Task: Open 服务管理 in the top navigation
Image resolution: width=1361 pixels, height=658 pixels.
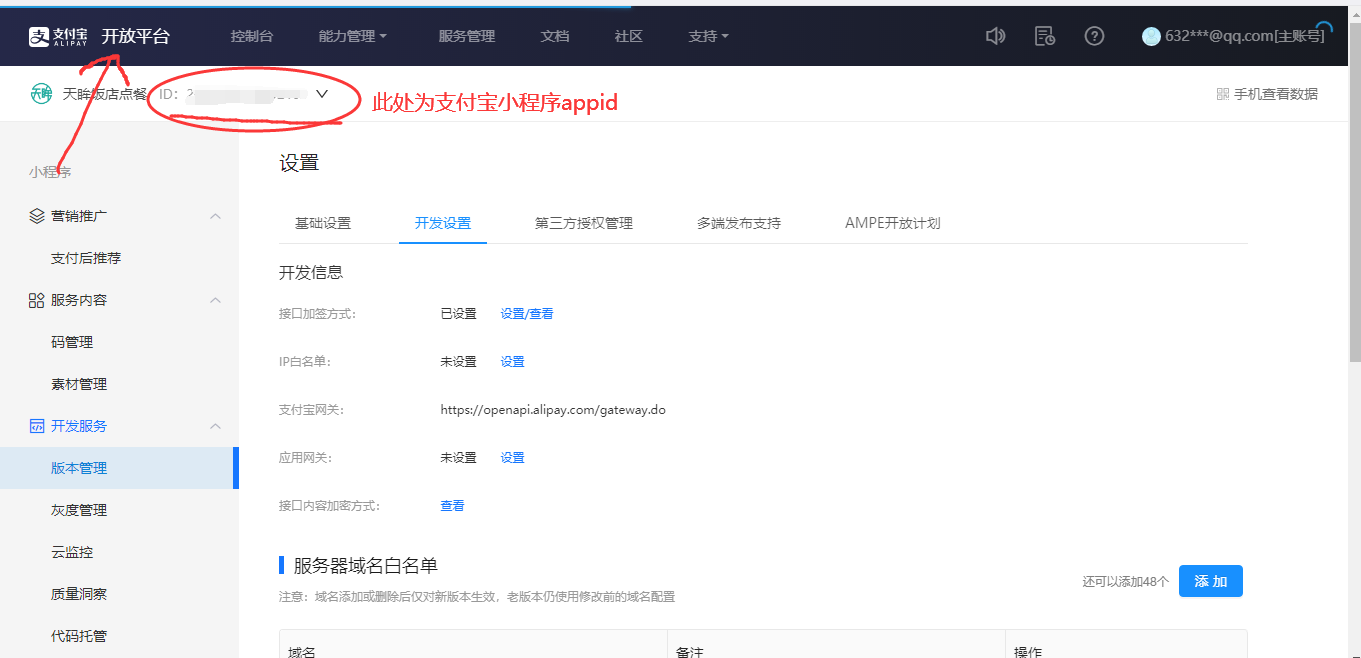Action: (x=467, y=36)
